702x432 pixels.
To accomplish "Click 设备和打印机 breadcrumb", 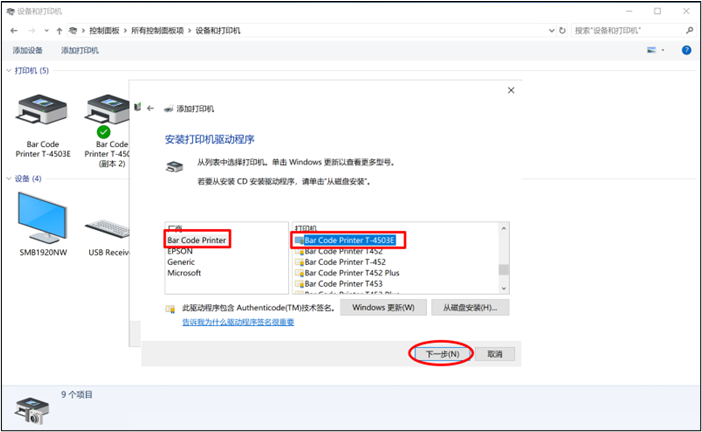I will point(218,30).
